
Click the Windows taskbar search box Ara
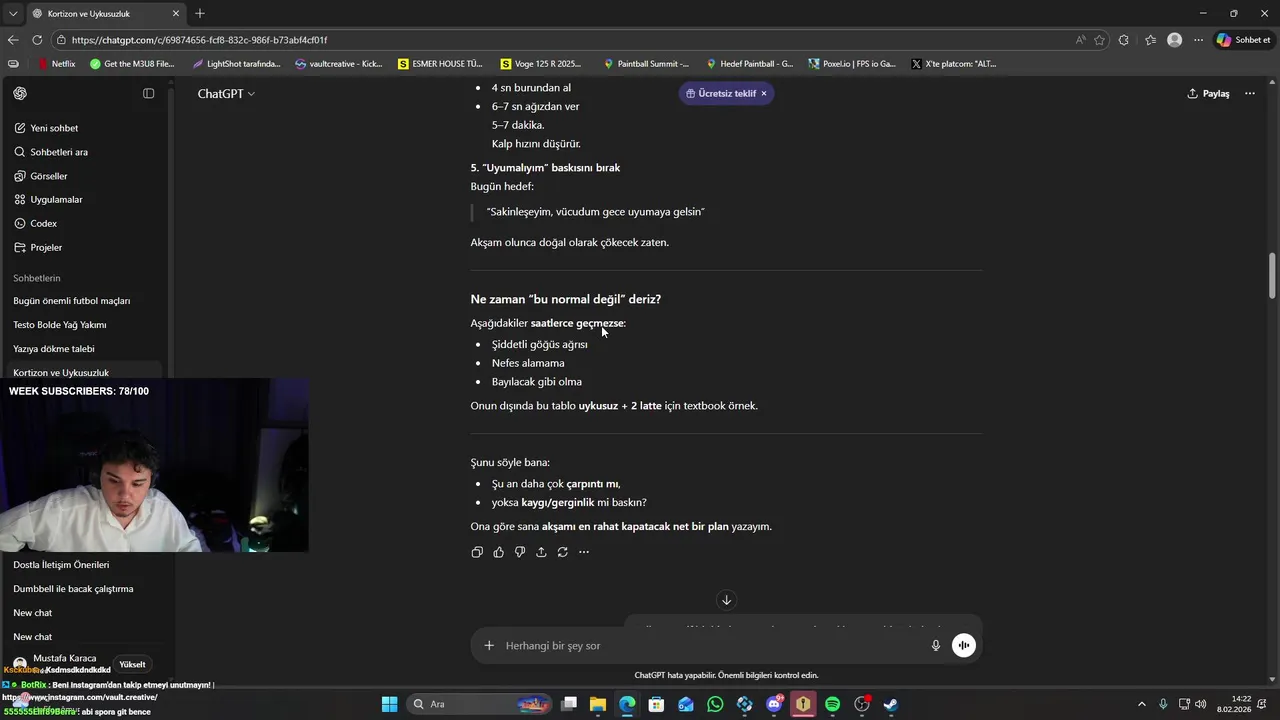[x=479, y=704]
